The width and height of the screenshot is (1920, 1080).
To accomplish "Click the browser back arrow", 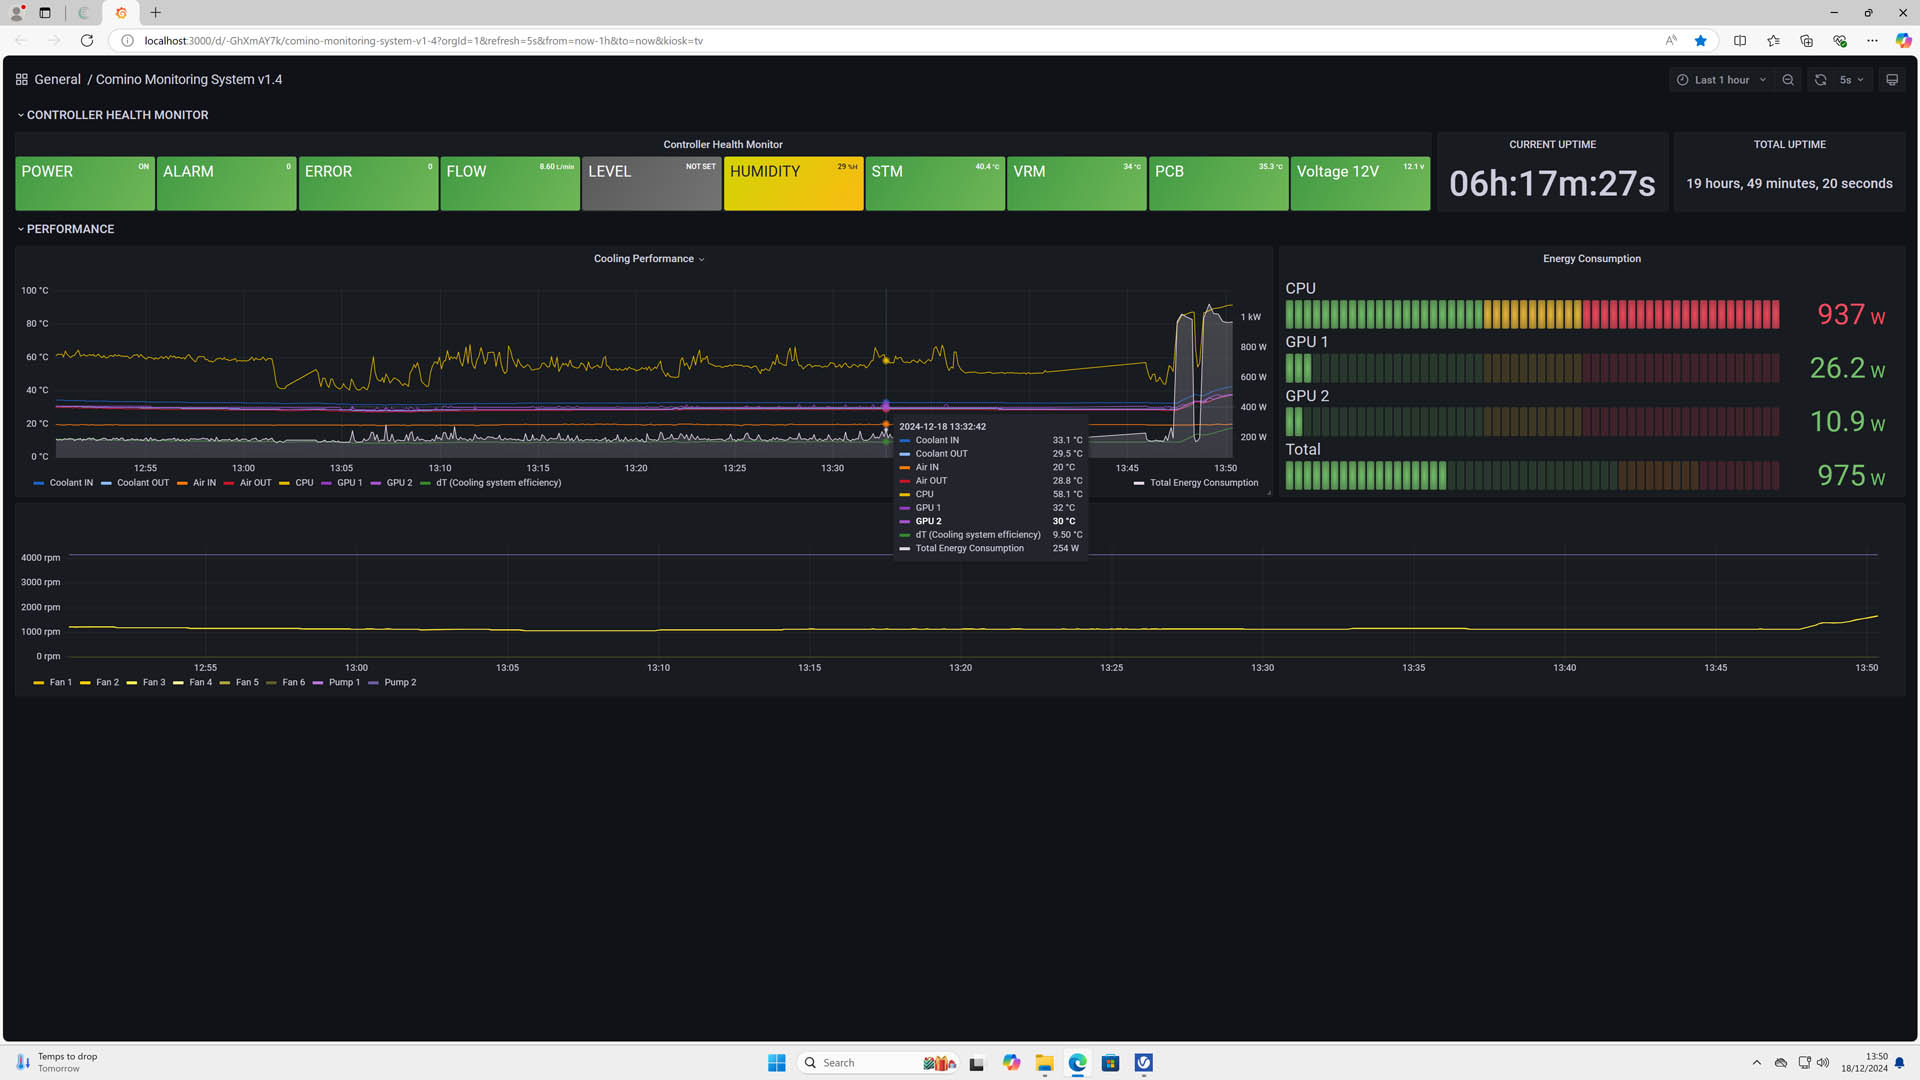I will pos(22,41).
